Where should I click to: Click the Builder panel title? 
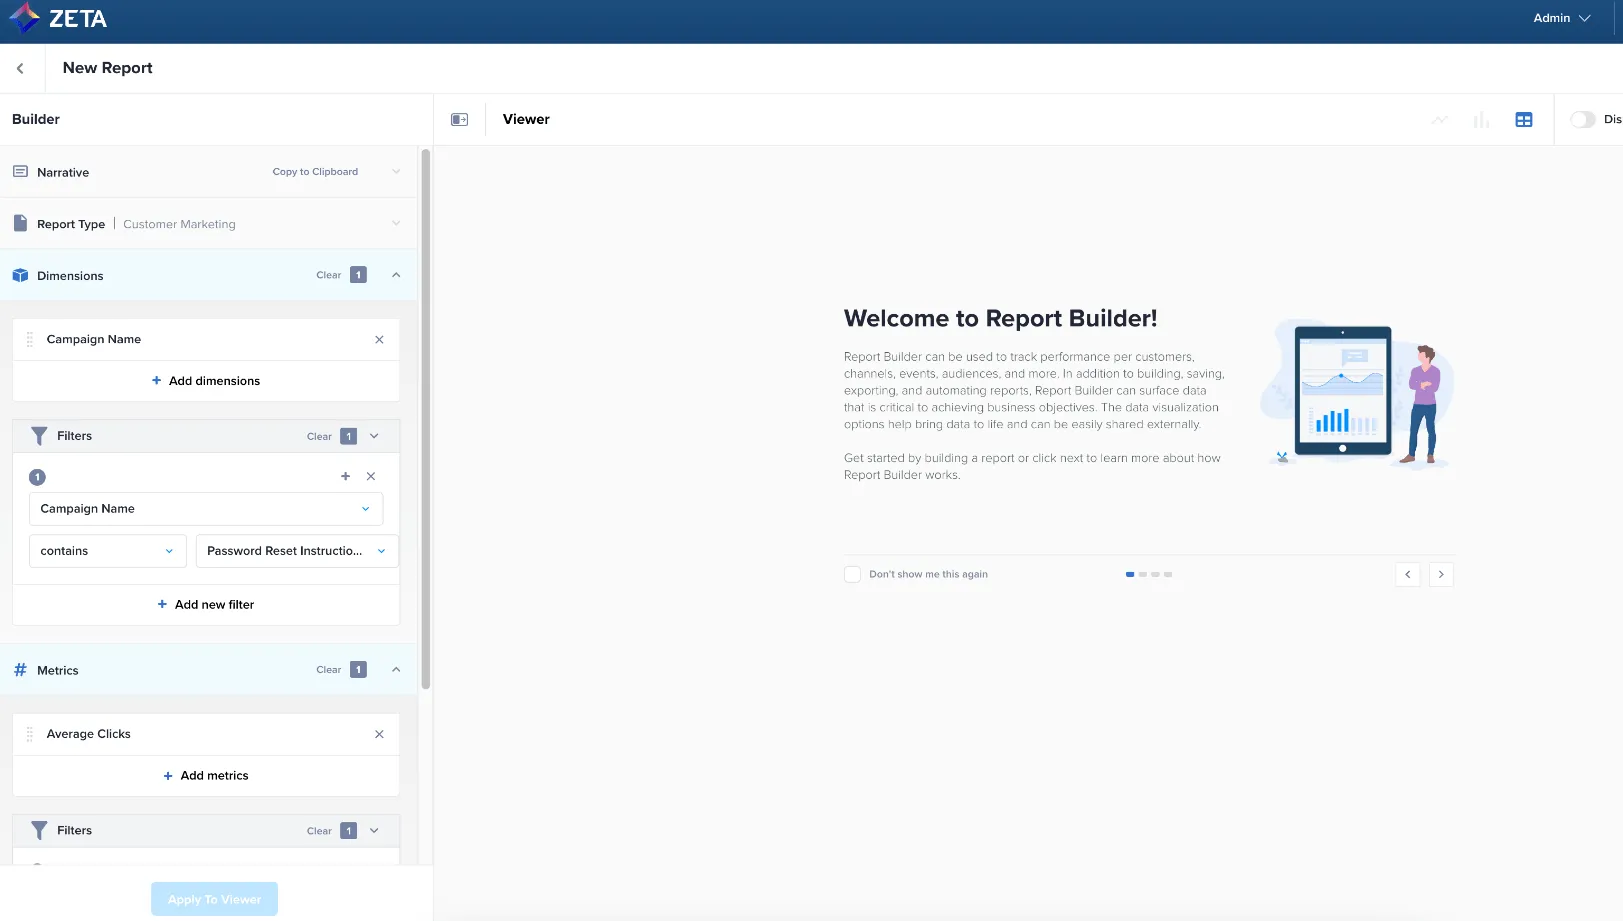pyautogui.click(x=36, y=119)
